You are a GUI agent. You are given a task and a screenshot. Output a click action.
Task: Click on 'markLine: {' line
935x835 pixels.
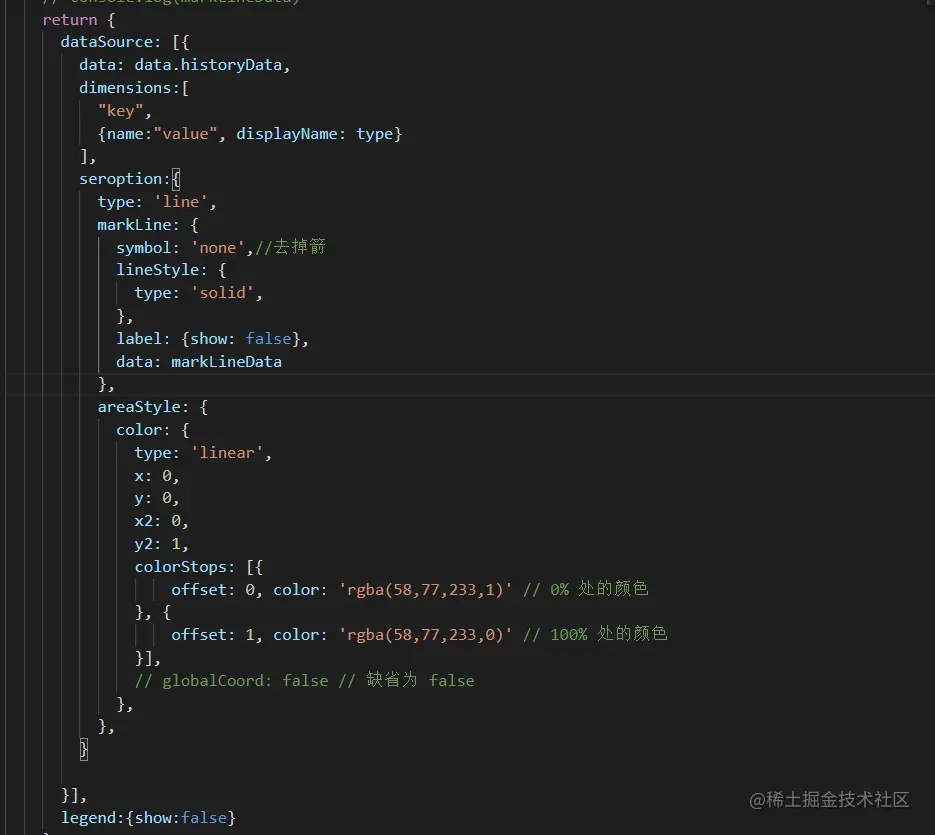click(x=148, y=225)
